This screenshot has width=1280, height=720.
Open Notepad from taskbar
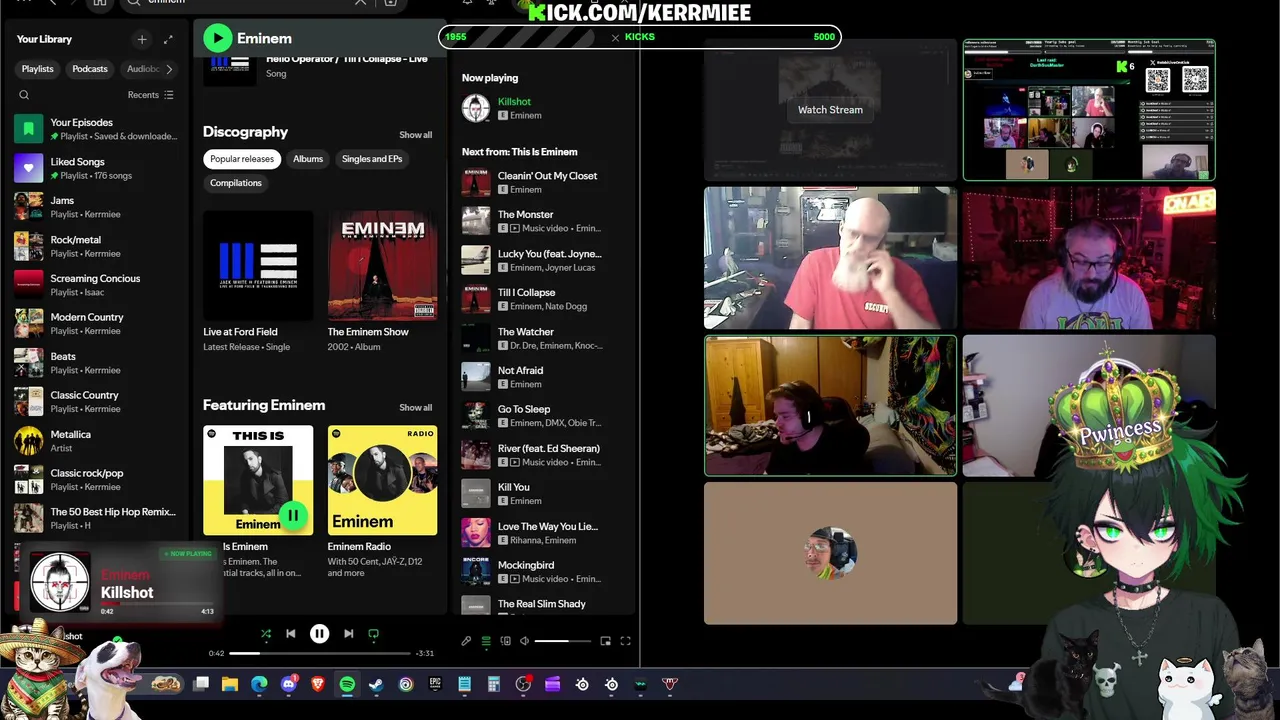coord(464,684)
